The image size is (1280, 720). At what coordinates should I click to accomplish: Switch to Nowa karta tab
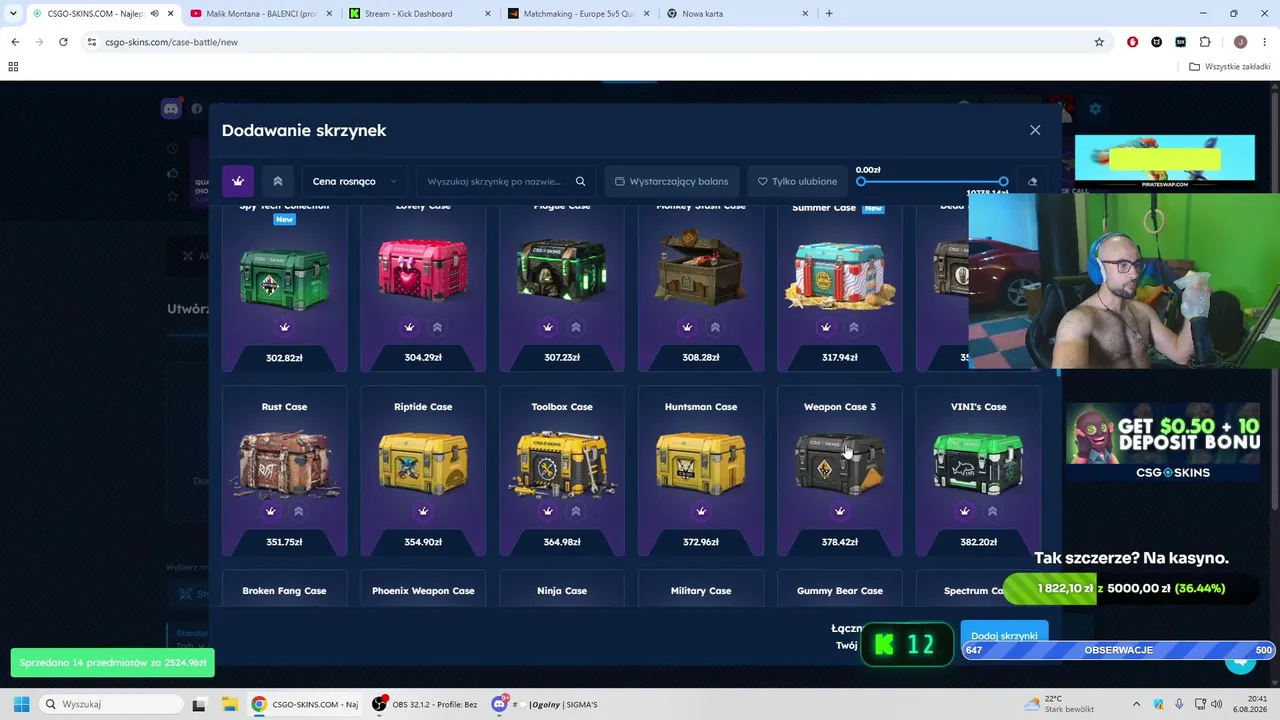(736, 14)
